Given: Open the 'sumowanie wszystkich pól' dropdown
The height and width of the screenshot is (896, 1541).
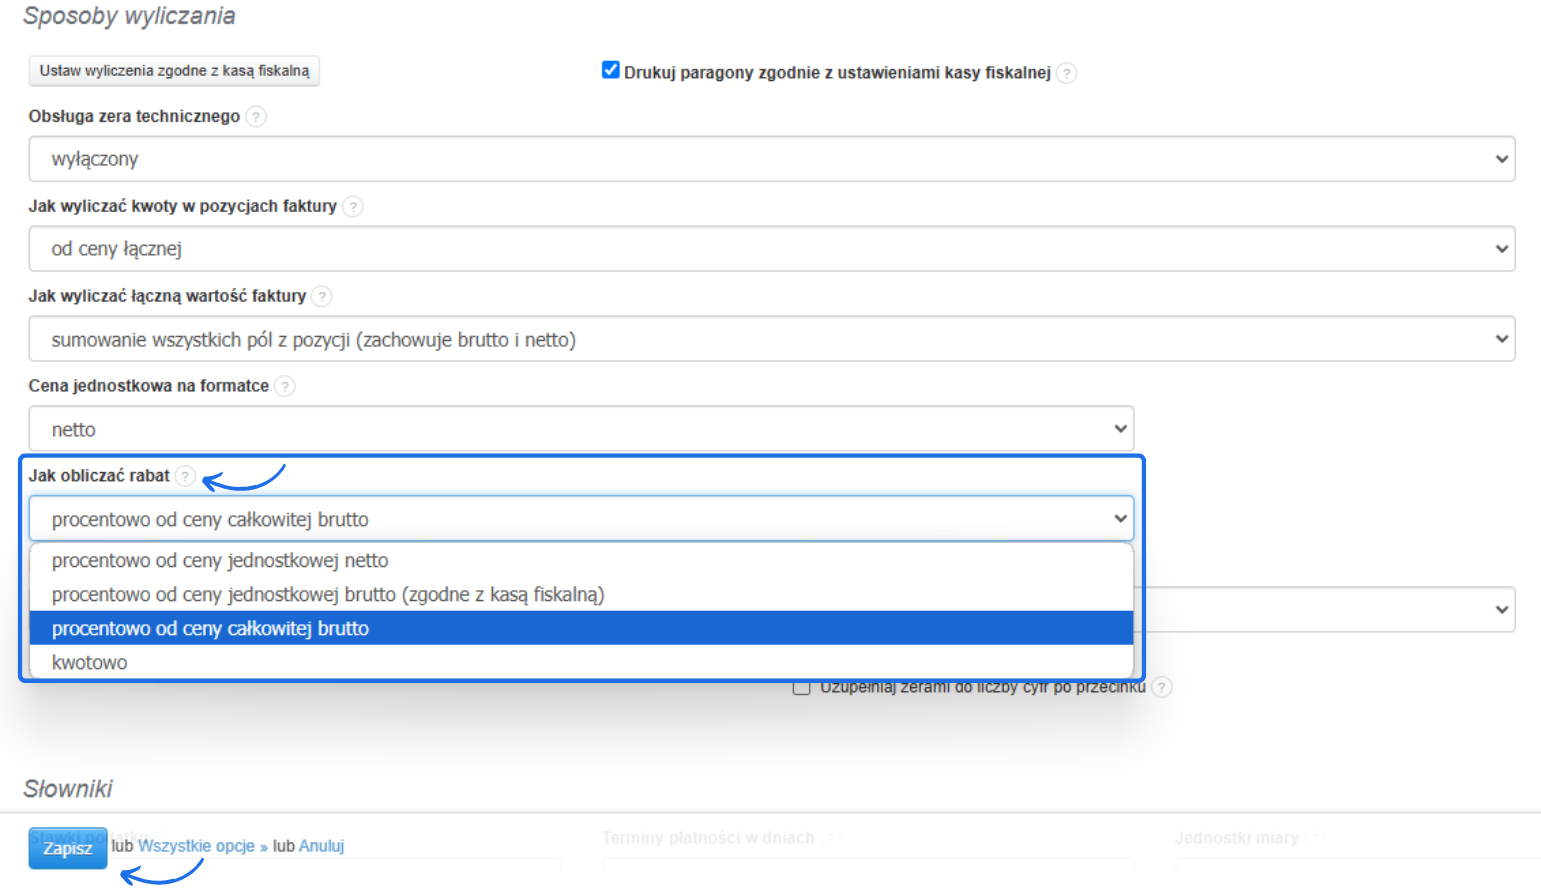Looking at the screenshot, I should 771,339.
